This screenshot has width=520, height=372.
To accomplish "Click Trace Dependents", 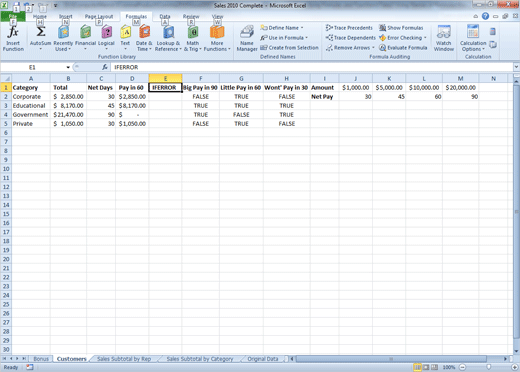I will [351, 38].
